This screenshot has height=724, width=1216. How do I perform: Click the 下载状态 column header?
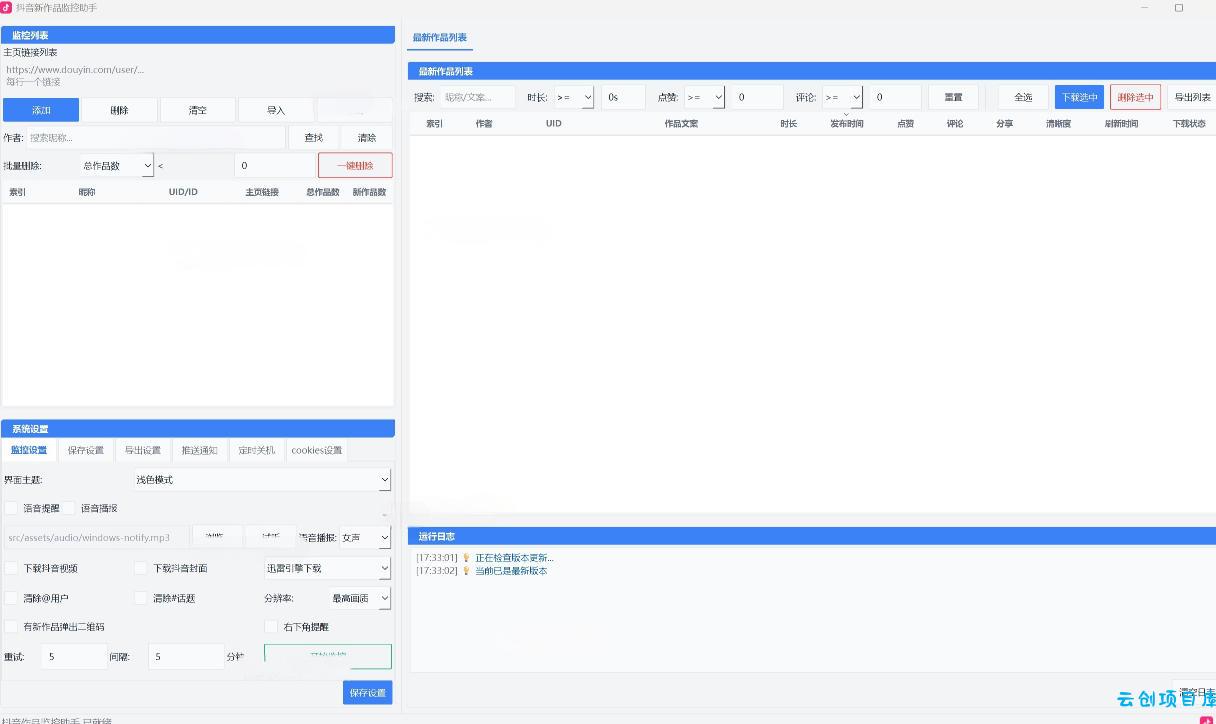click(1189, 124)
